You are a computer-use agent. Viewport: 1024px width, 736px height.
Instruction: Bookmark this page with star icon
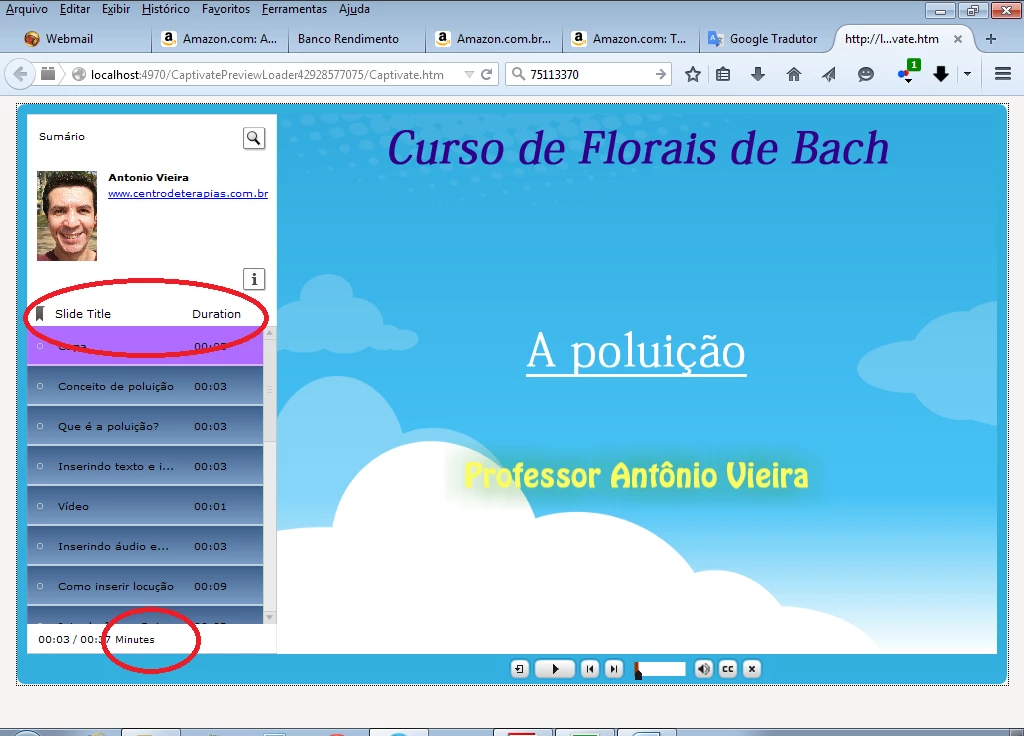coord(693,74)
